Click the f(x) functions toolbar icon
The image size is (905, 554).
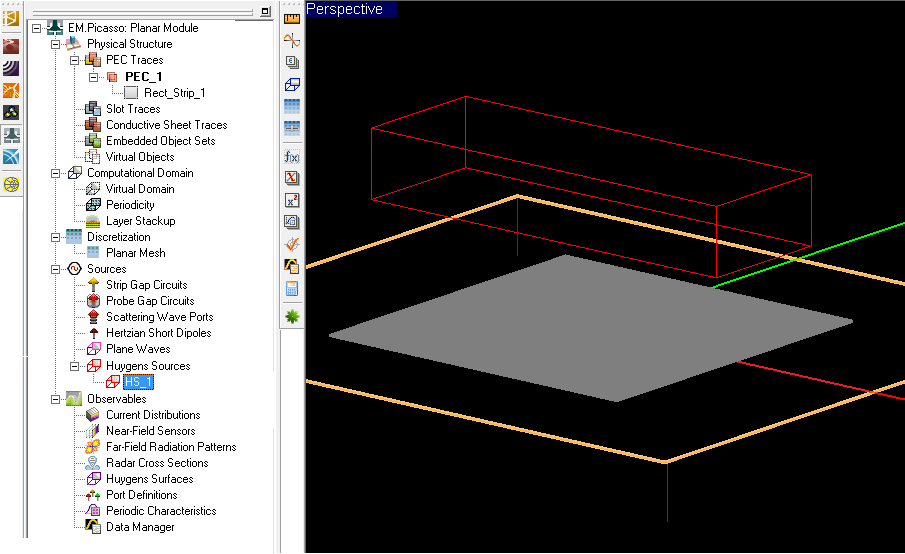292,156
